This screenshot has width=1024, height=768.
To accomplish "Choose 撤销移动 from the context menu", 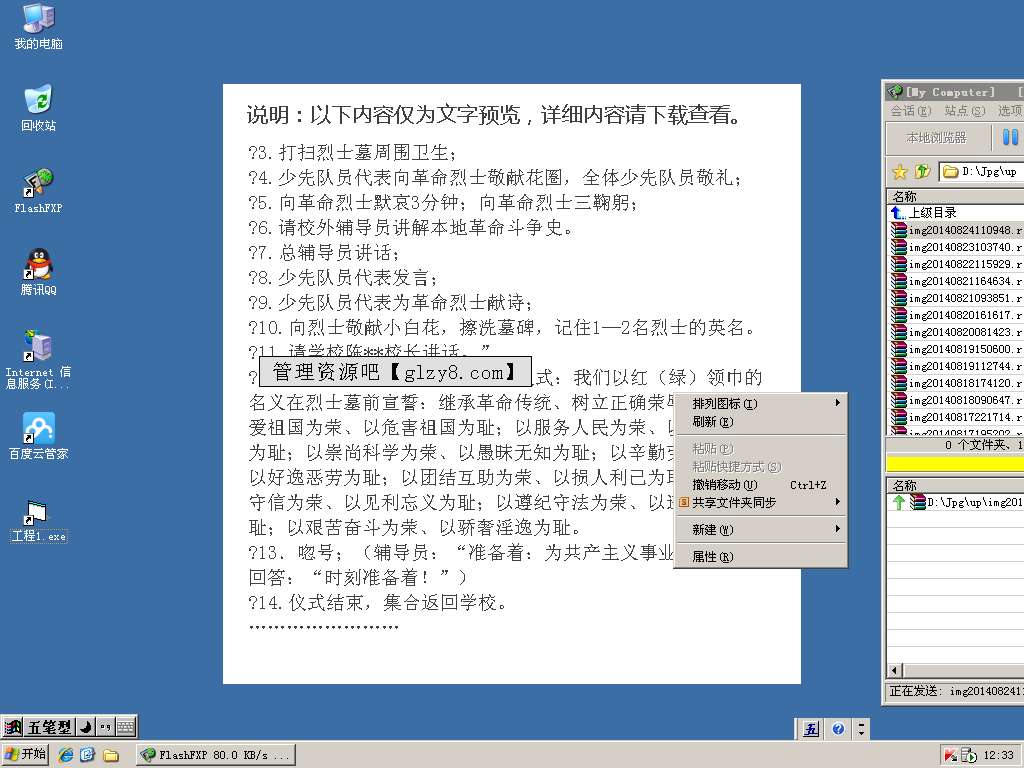I will tap(760, 485).
